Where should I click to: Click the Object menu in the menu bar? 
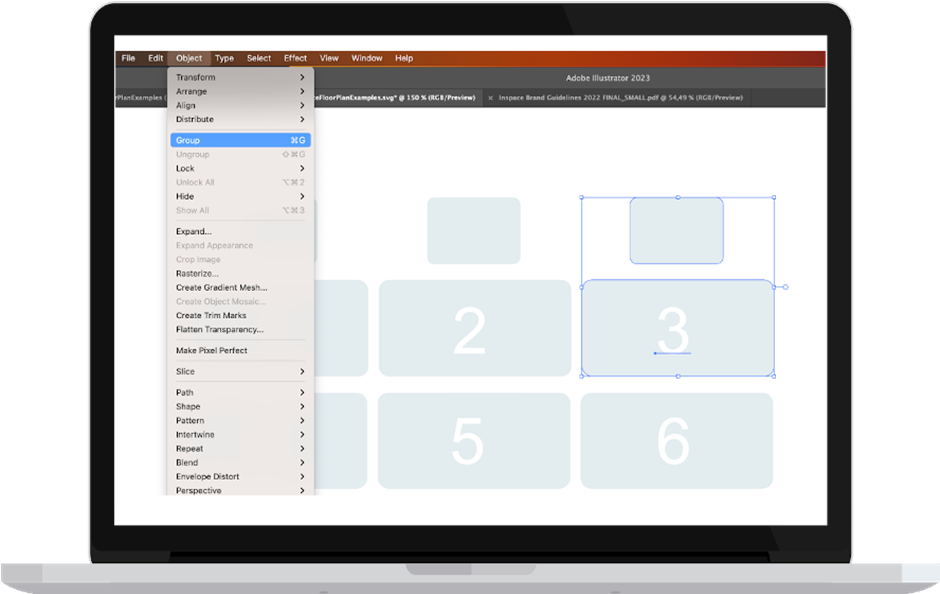[189, 58]
